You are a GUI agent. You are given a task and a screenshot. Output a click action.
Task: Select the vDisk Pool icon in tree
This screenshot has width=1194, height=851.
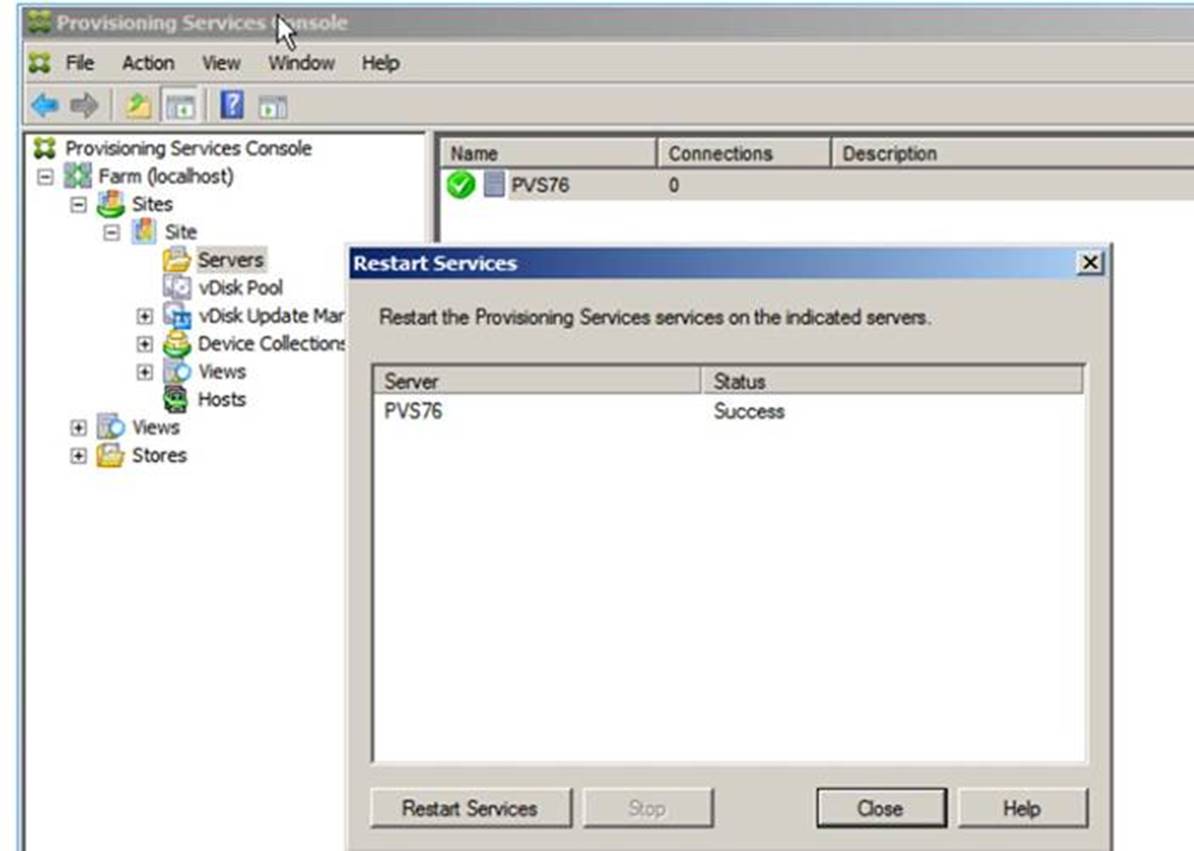(x=176, y=288)
